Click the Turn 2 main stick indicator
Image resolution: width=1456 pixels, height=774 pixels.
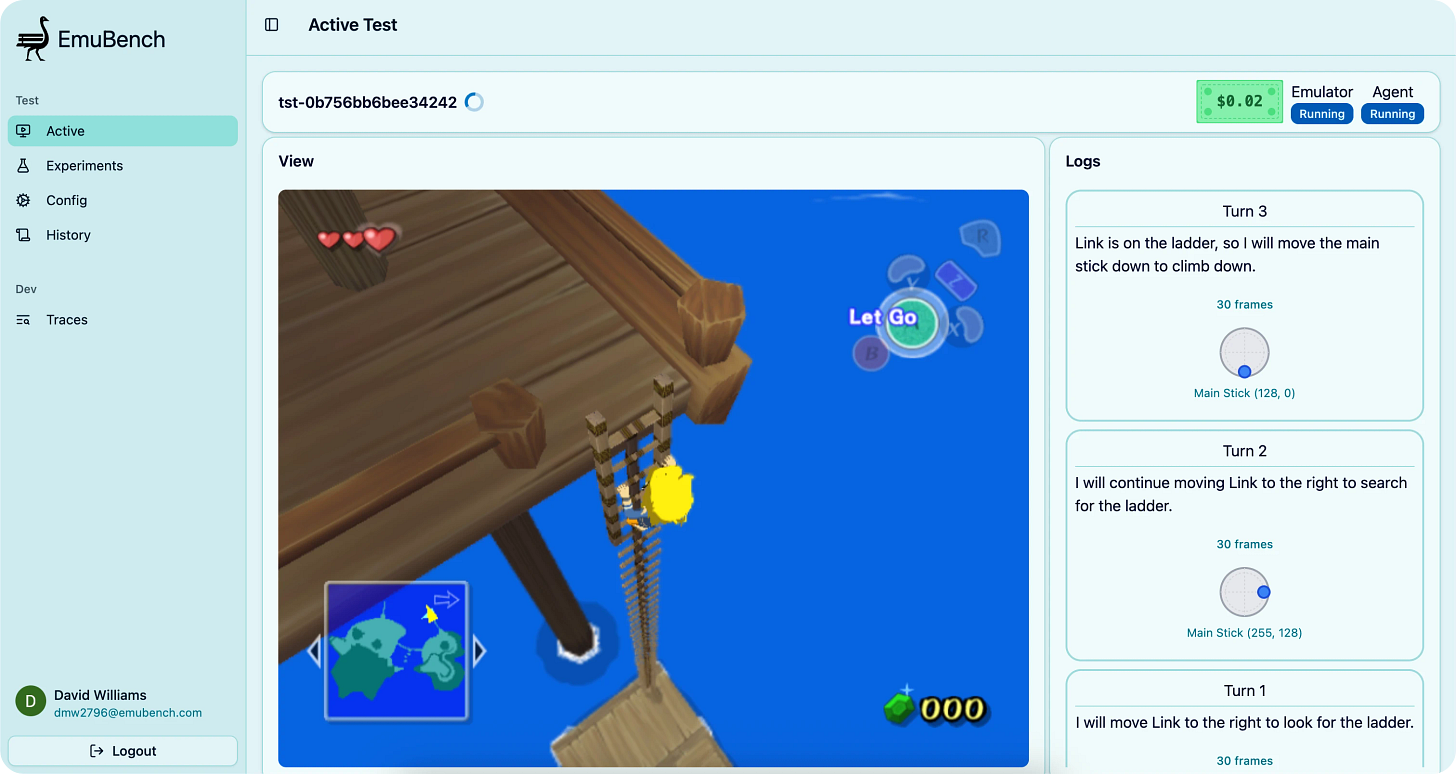1245,592
